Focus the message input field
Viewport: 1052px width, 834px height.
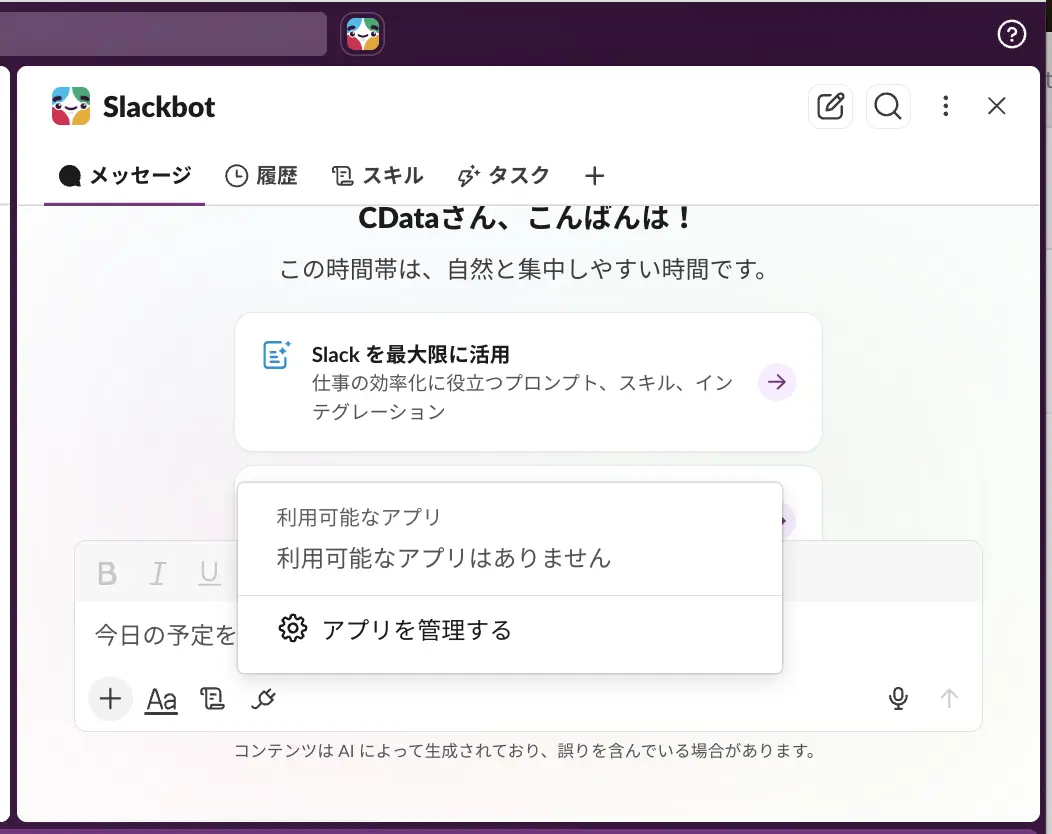click(528, 635)
